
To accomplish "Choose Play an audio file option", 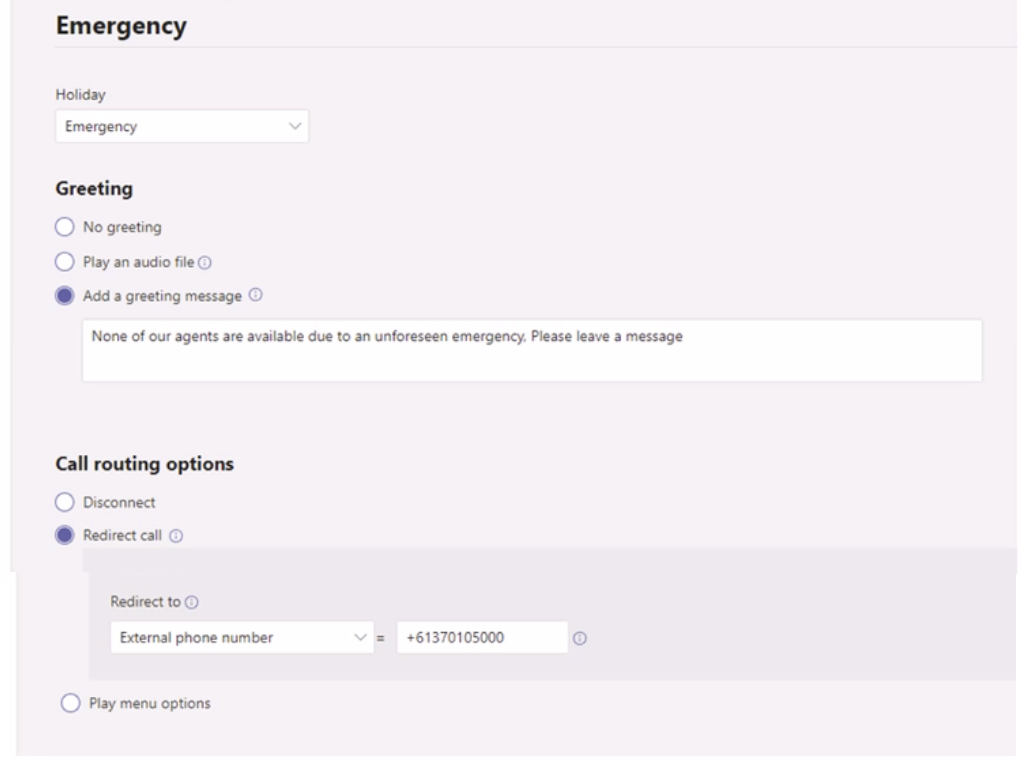I will [65, 262].
